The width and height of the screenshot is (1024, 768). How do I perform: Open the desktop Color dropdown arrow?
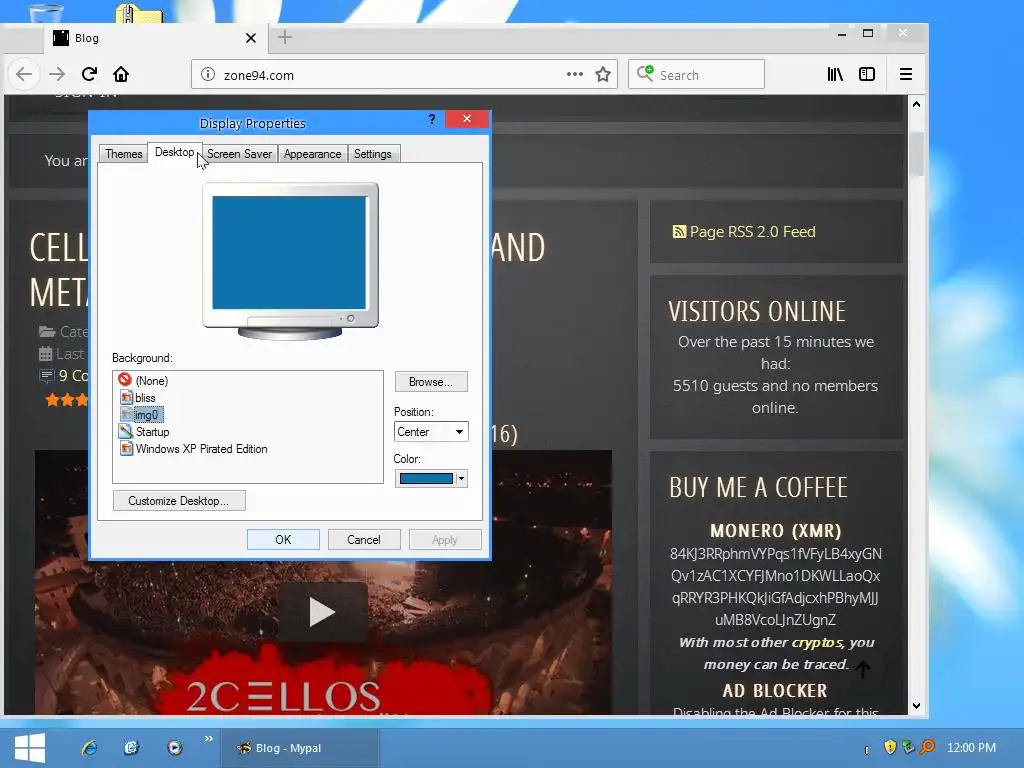461,479
